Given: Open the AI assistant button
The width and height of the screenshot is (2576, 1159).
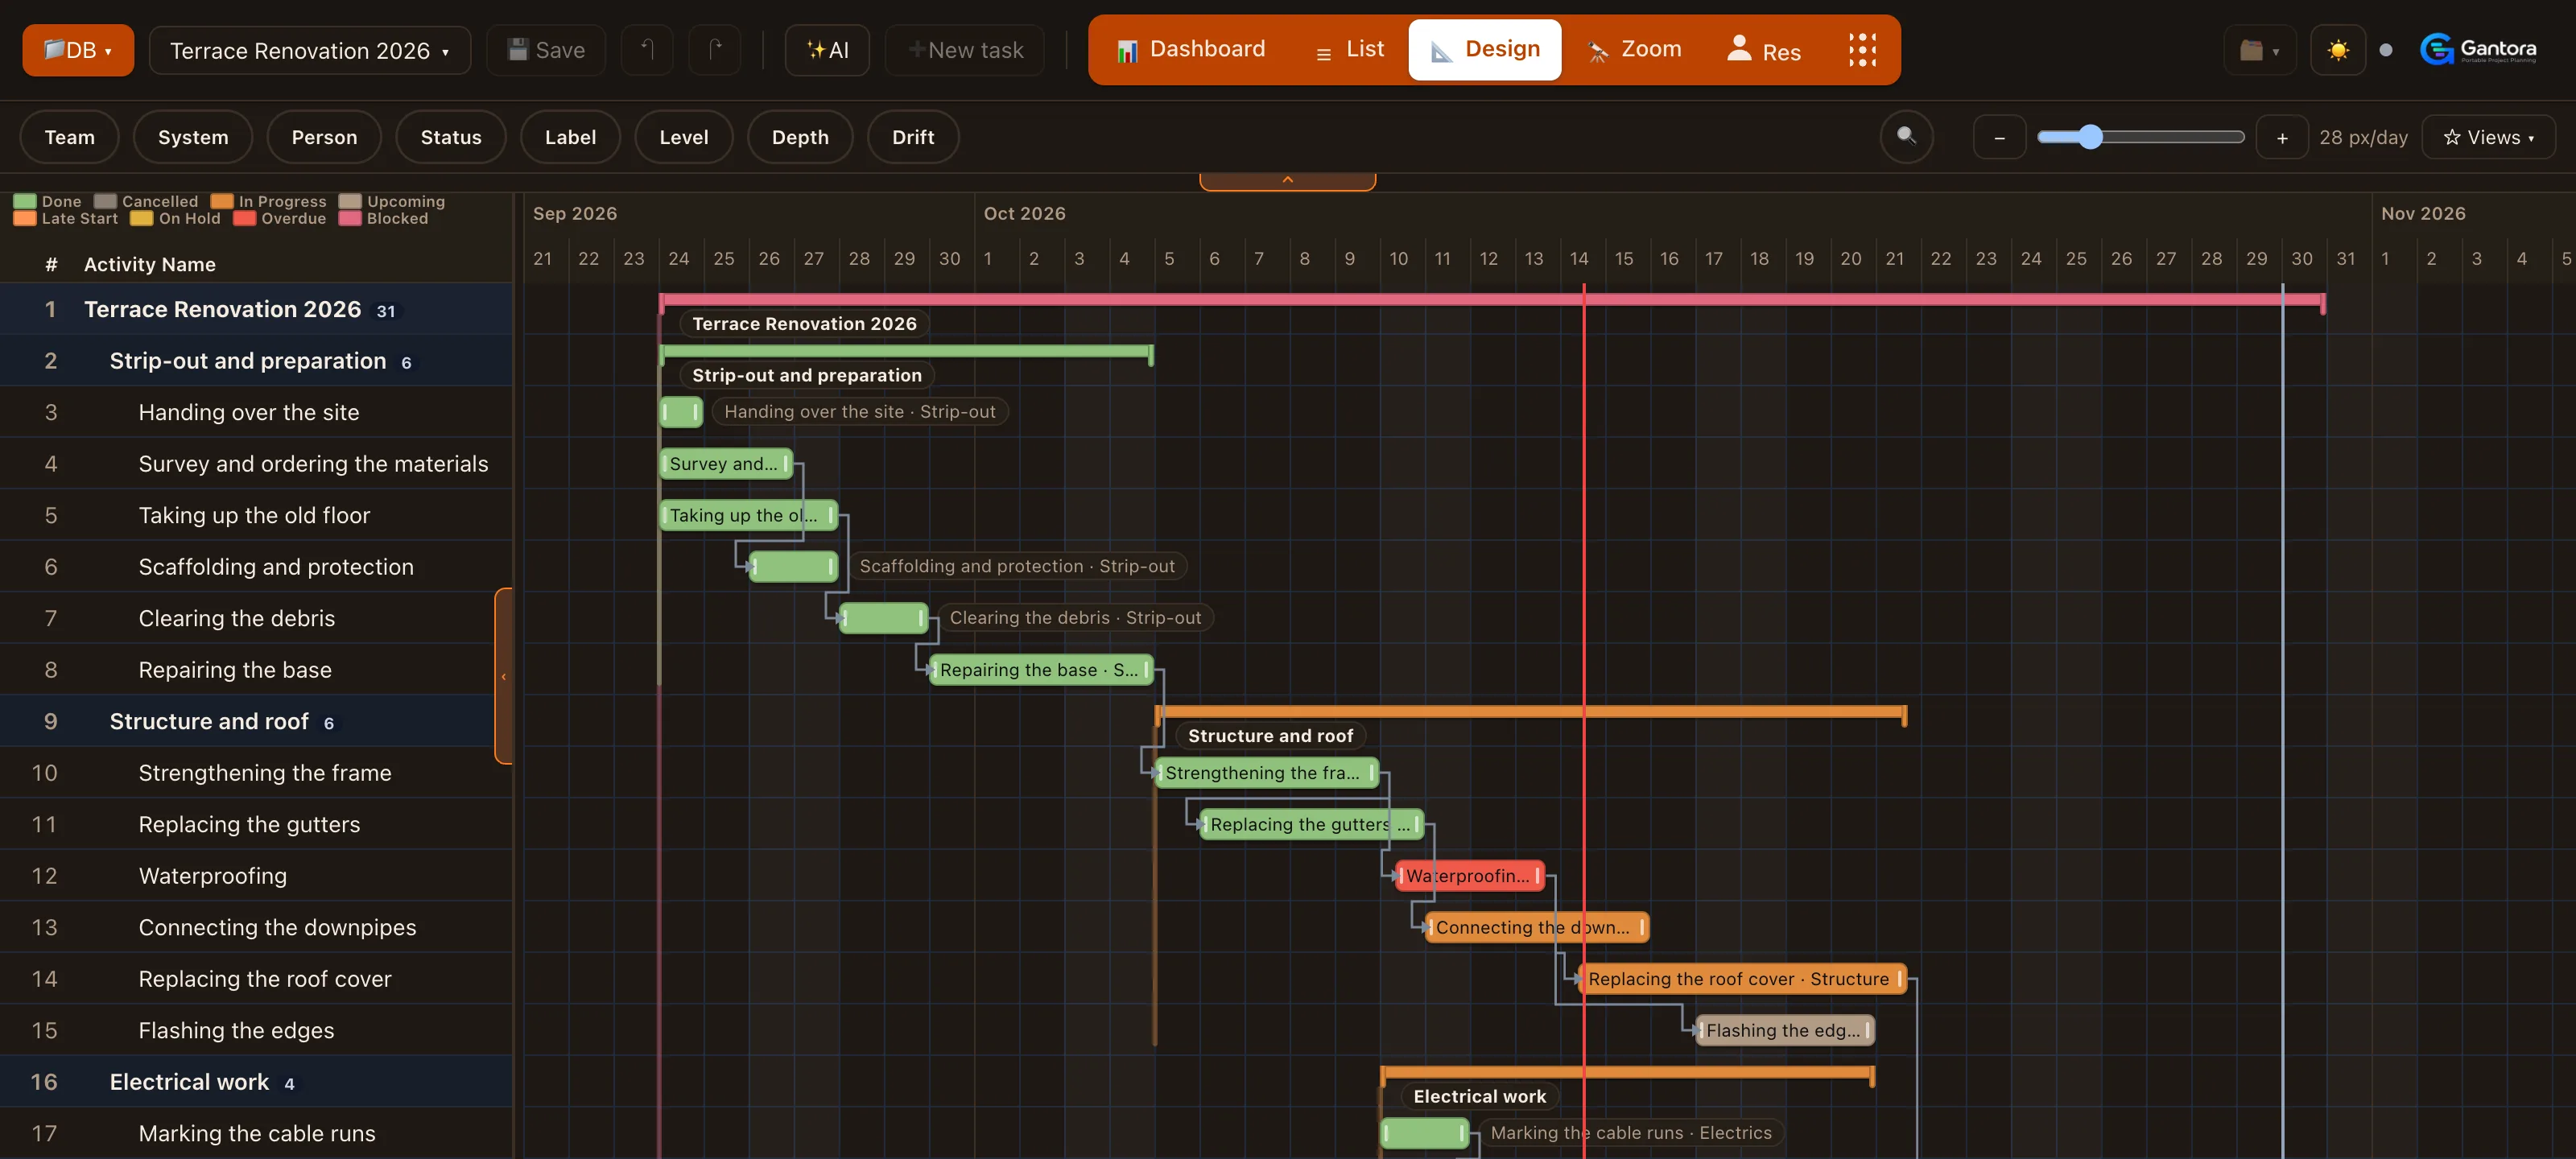Looking at the screenshot, I should coord(827,50).
